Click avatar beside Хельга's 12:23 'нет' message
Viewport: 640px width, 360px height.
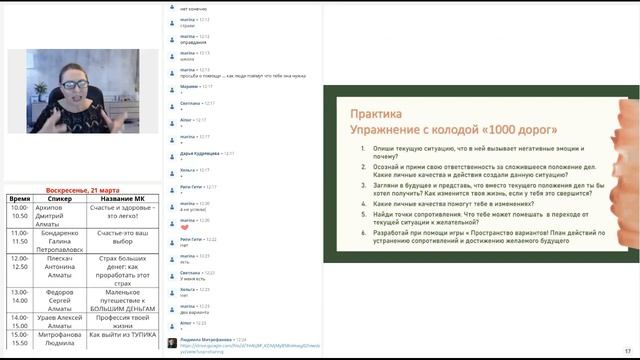(172, 292)
